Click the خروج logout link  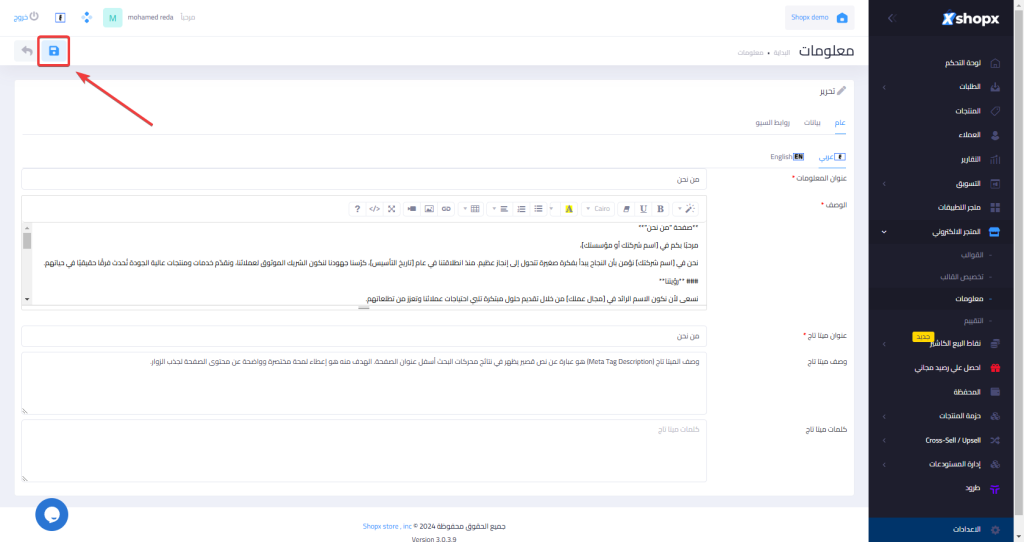point(27,18)
